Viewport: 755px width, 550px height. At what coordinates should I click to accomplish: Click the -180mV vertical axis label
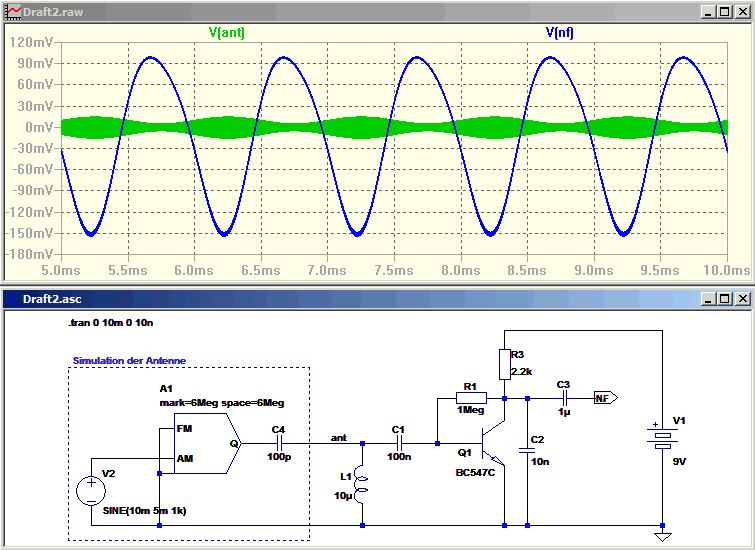pos(29,254)
